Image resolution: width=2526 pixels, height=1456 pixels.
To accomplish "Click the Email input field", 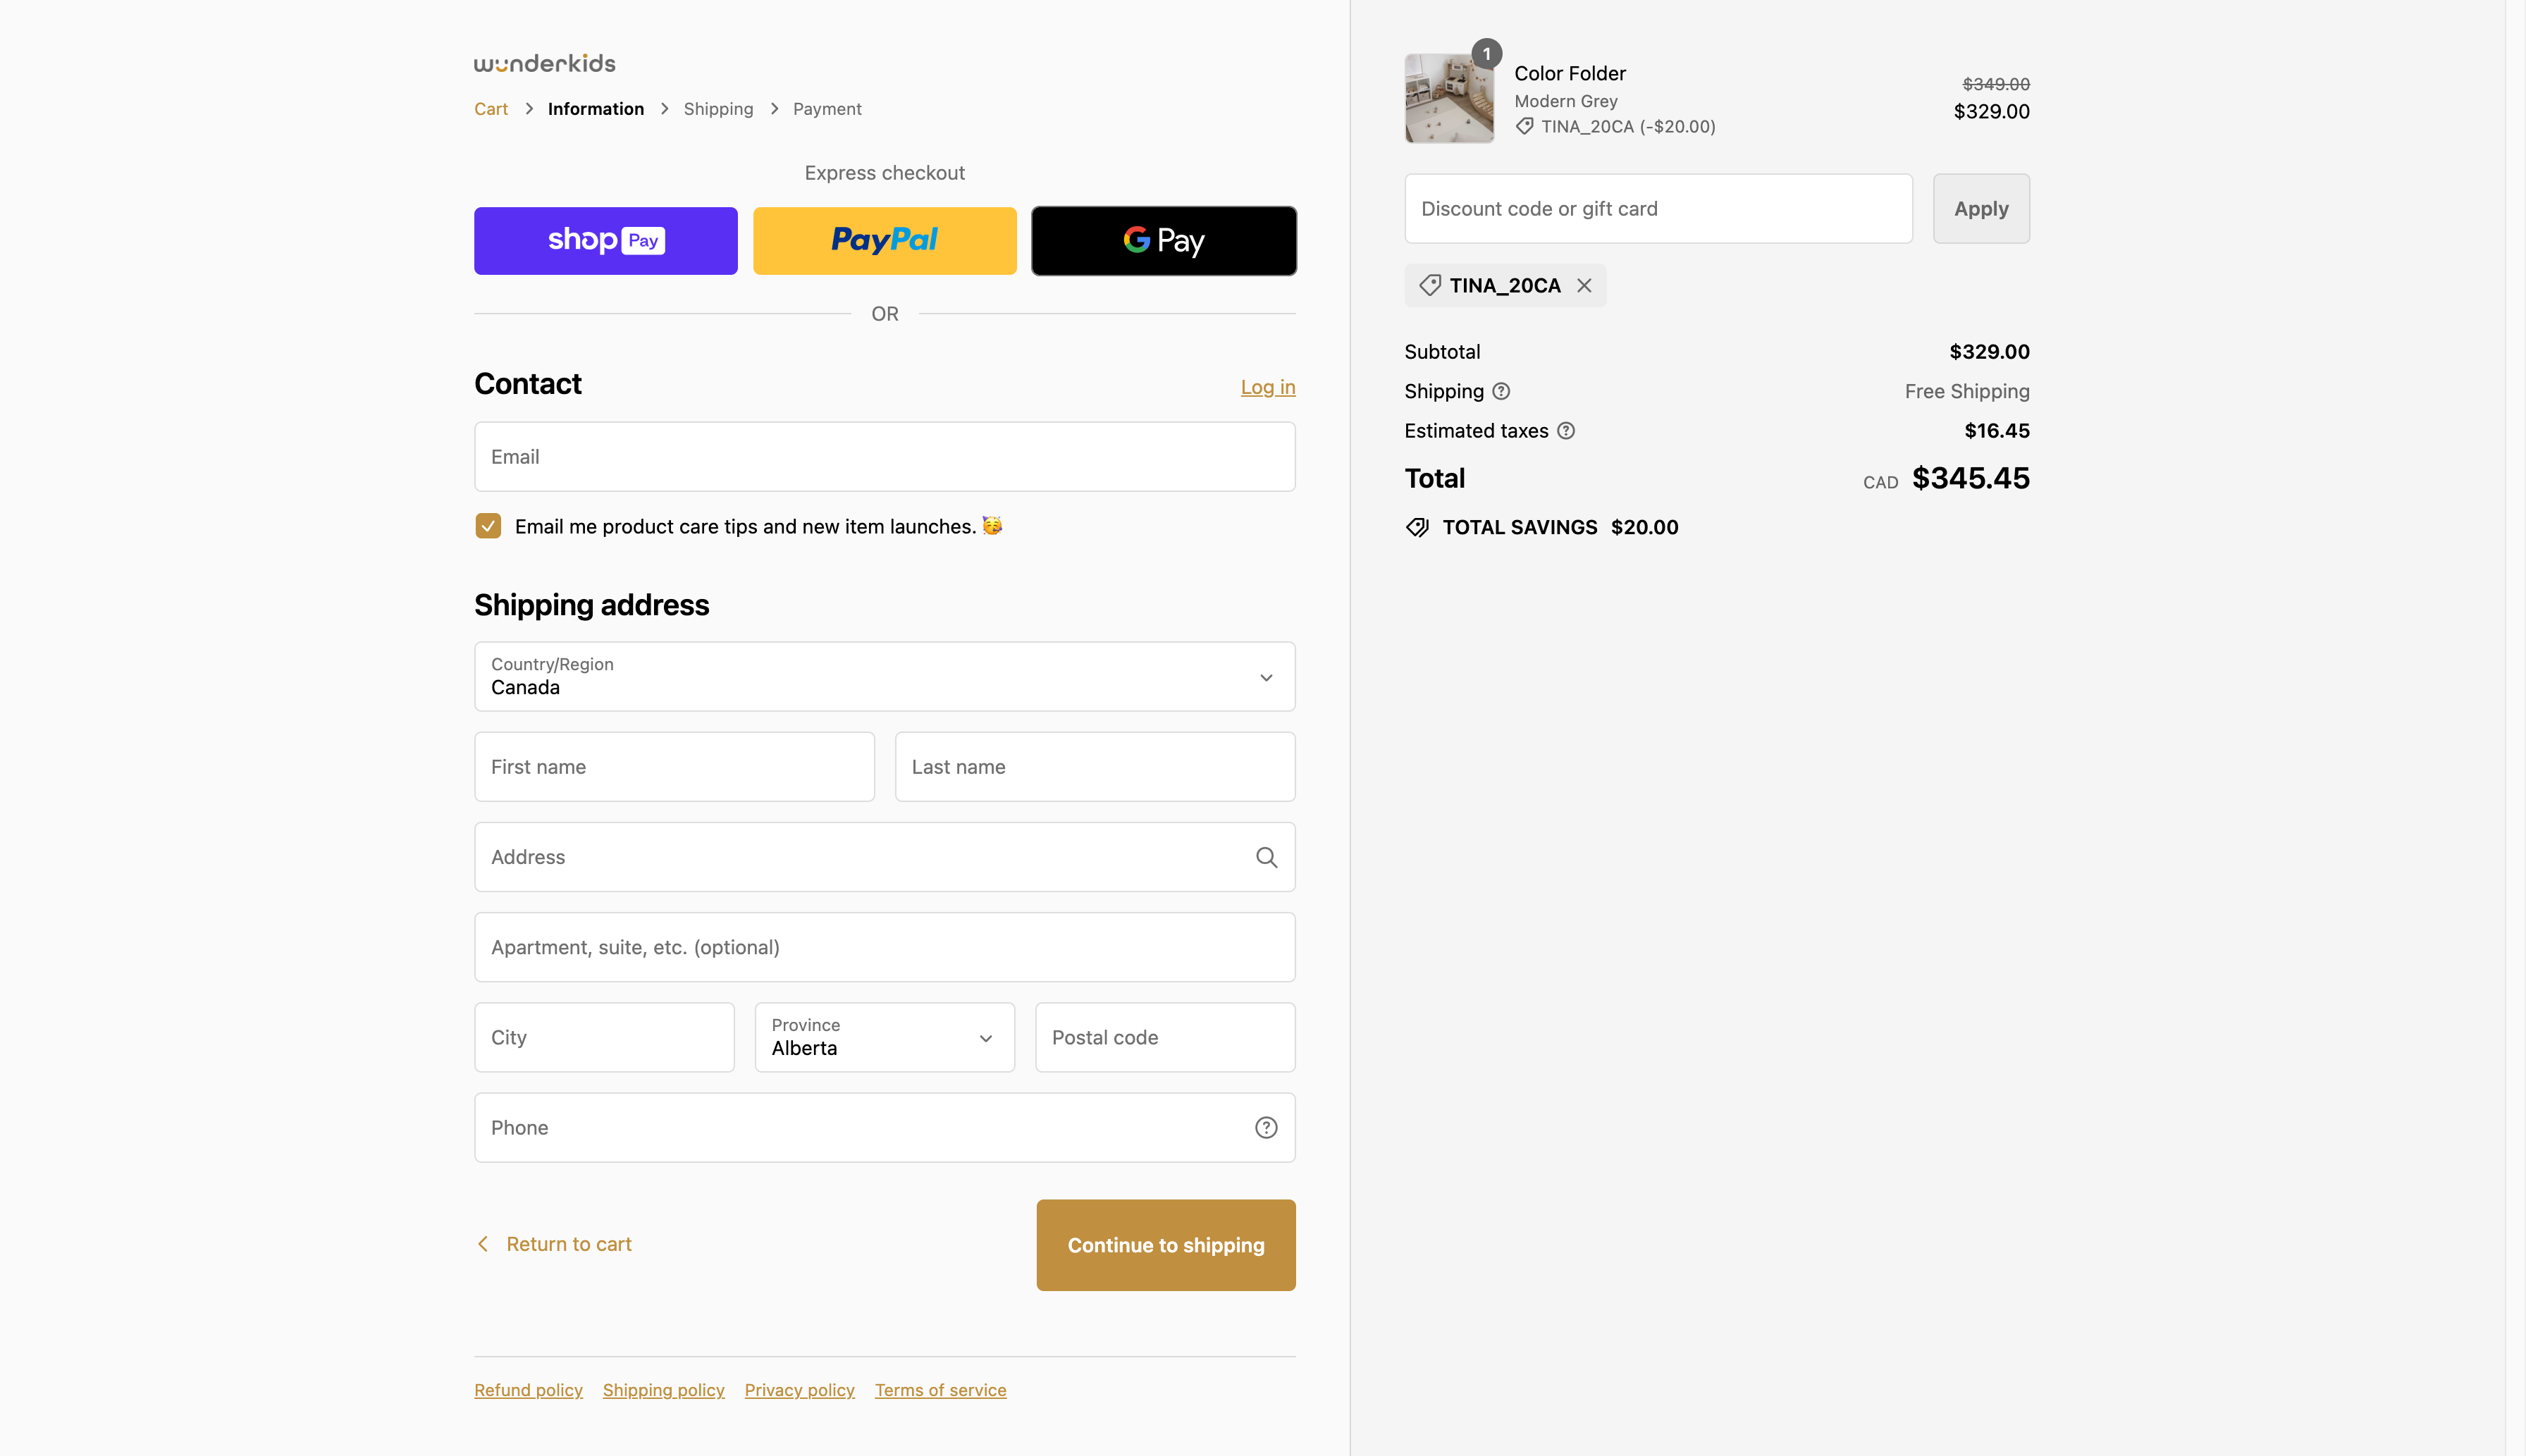I will tap(884, 457).
